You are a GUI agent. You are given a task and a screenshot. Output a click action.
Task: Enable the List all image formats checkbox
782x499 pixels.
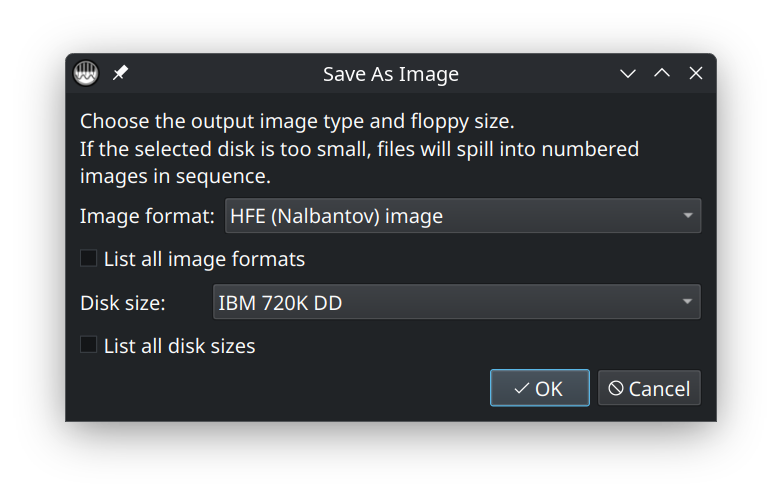click(89, 259)
